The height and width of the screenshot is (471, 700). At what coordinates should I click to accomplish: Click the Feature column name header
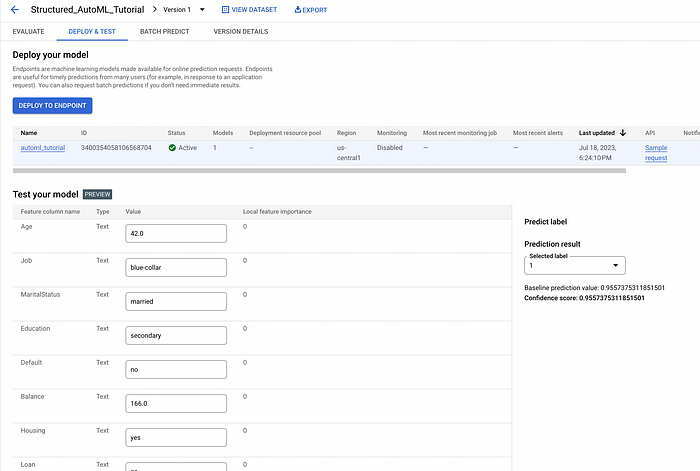click(50, 212)
